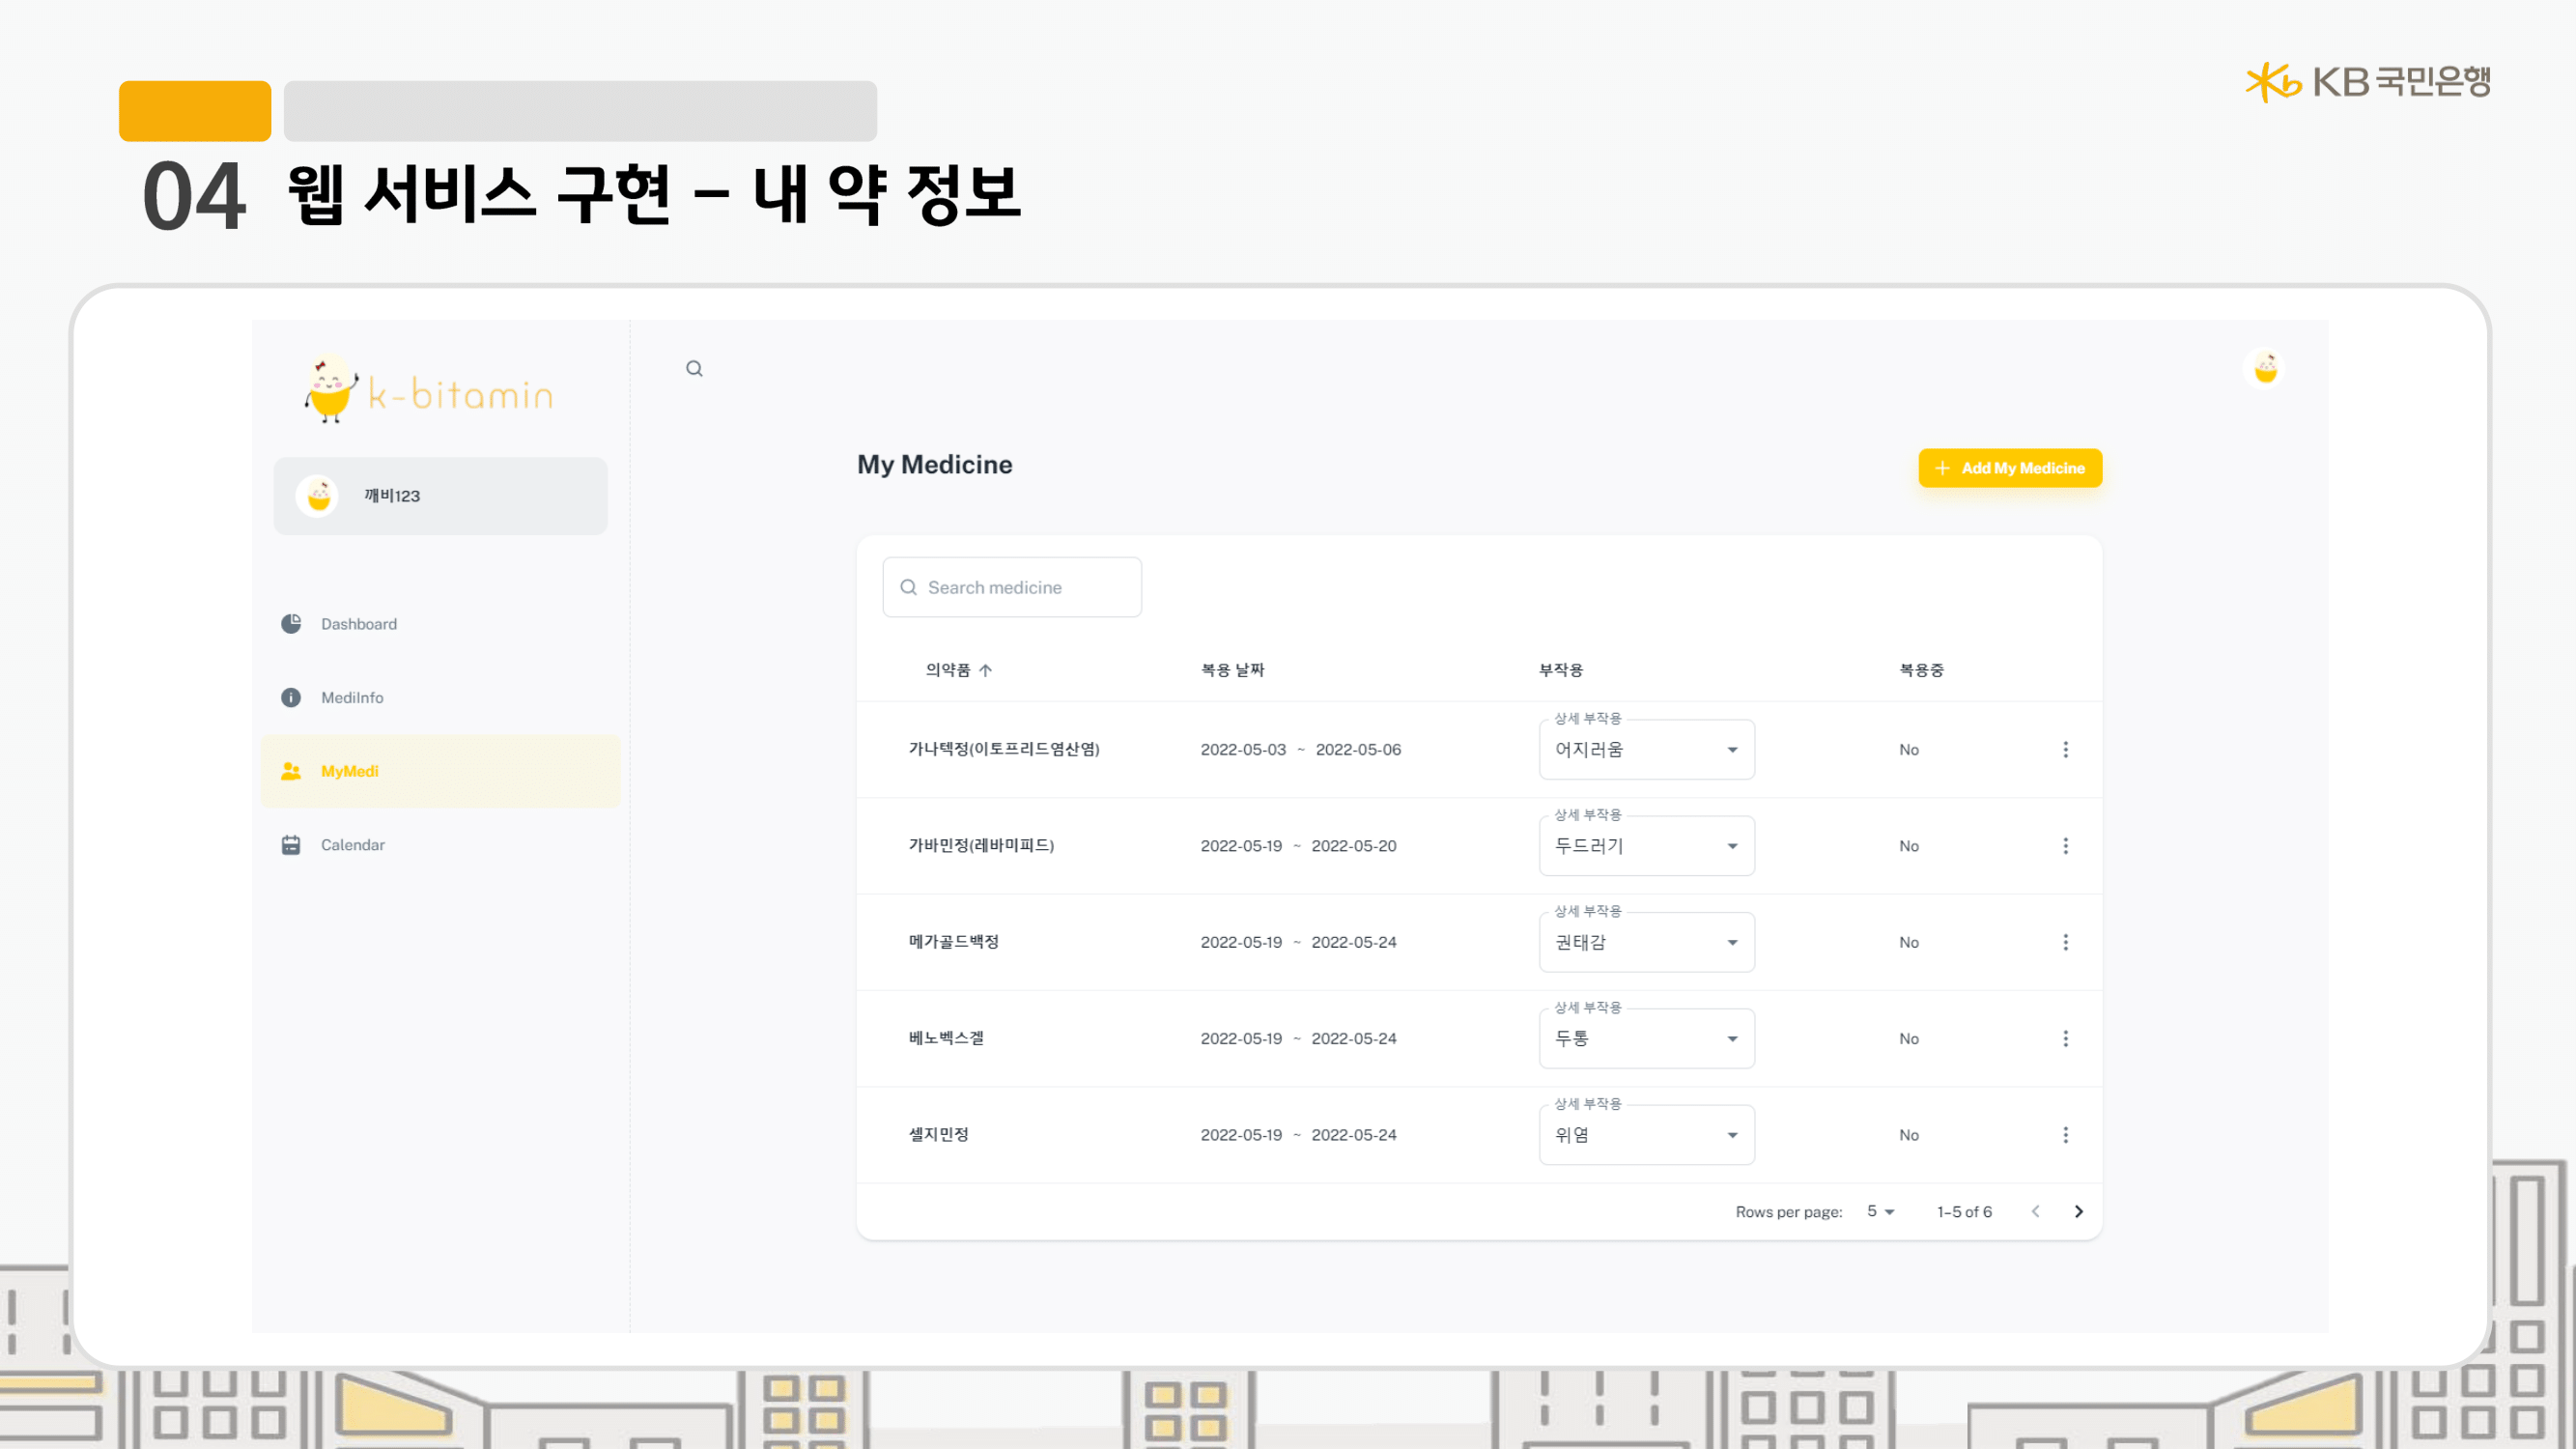The width and height of the screenshot is (2576, 1449).
Task: Sort by 의약품 column arrow
Action: (x=985, y=670)
